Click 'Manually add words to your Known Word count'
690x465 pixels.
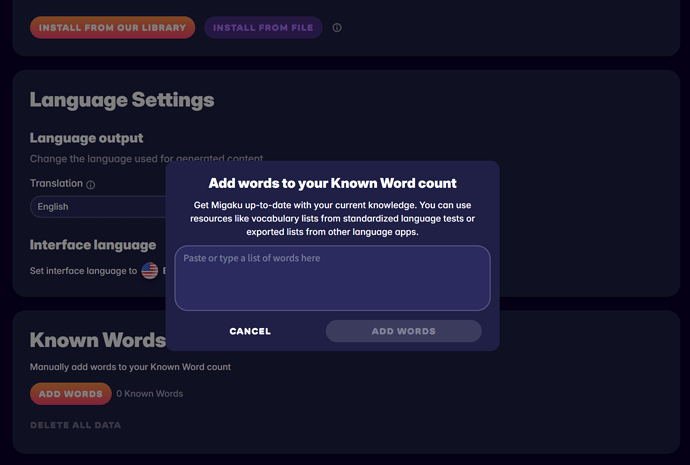pos(130,367)
